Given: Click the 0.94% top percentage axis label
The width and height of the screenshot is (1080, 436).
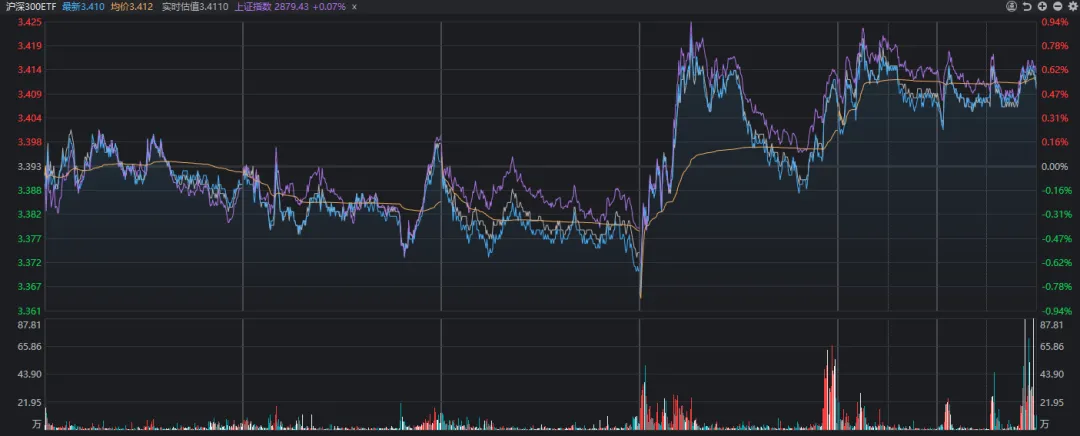Looking at the screenshot, I should [1056, 22].
